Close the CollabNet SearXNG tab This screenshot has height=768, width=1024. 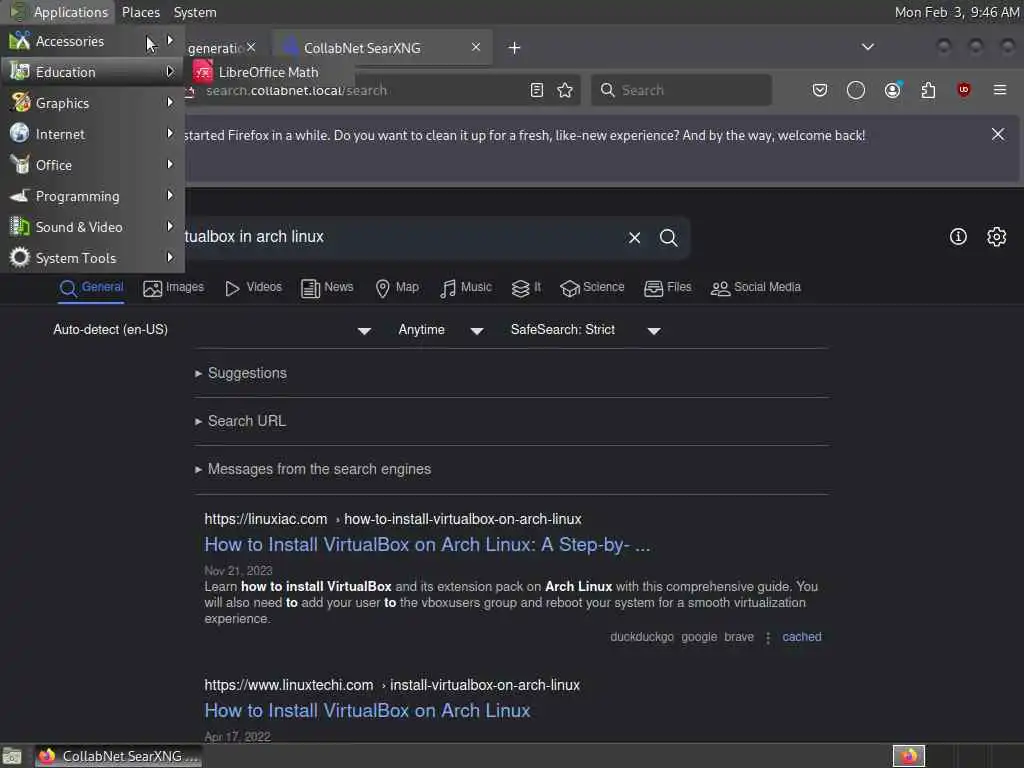click(476, 47)
